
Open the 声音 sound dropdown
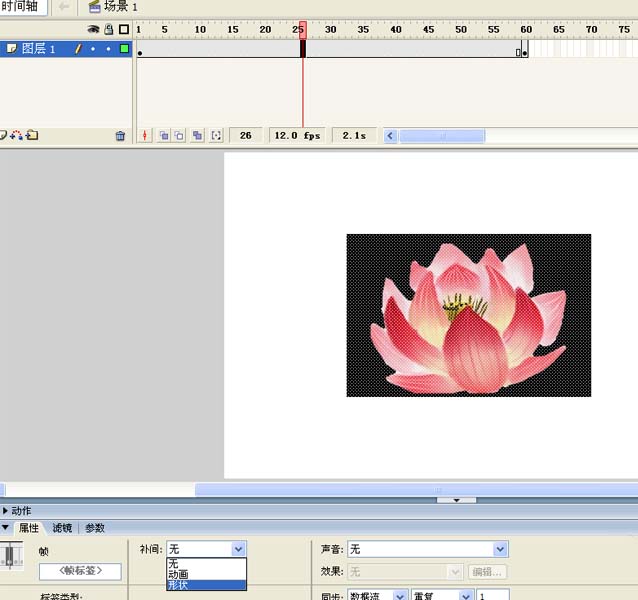click(x=500, y=549)
